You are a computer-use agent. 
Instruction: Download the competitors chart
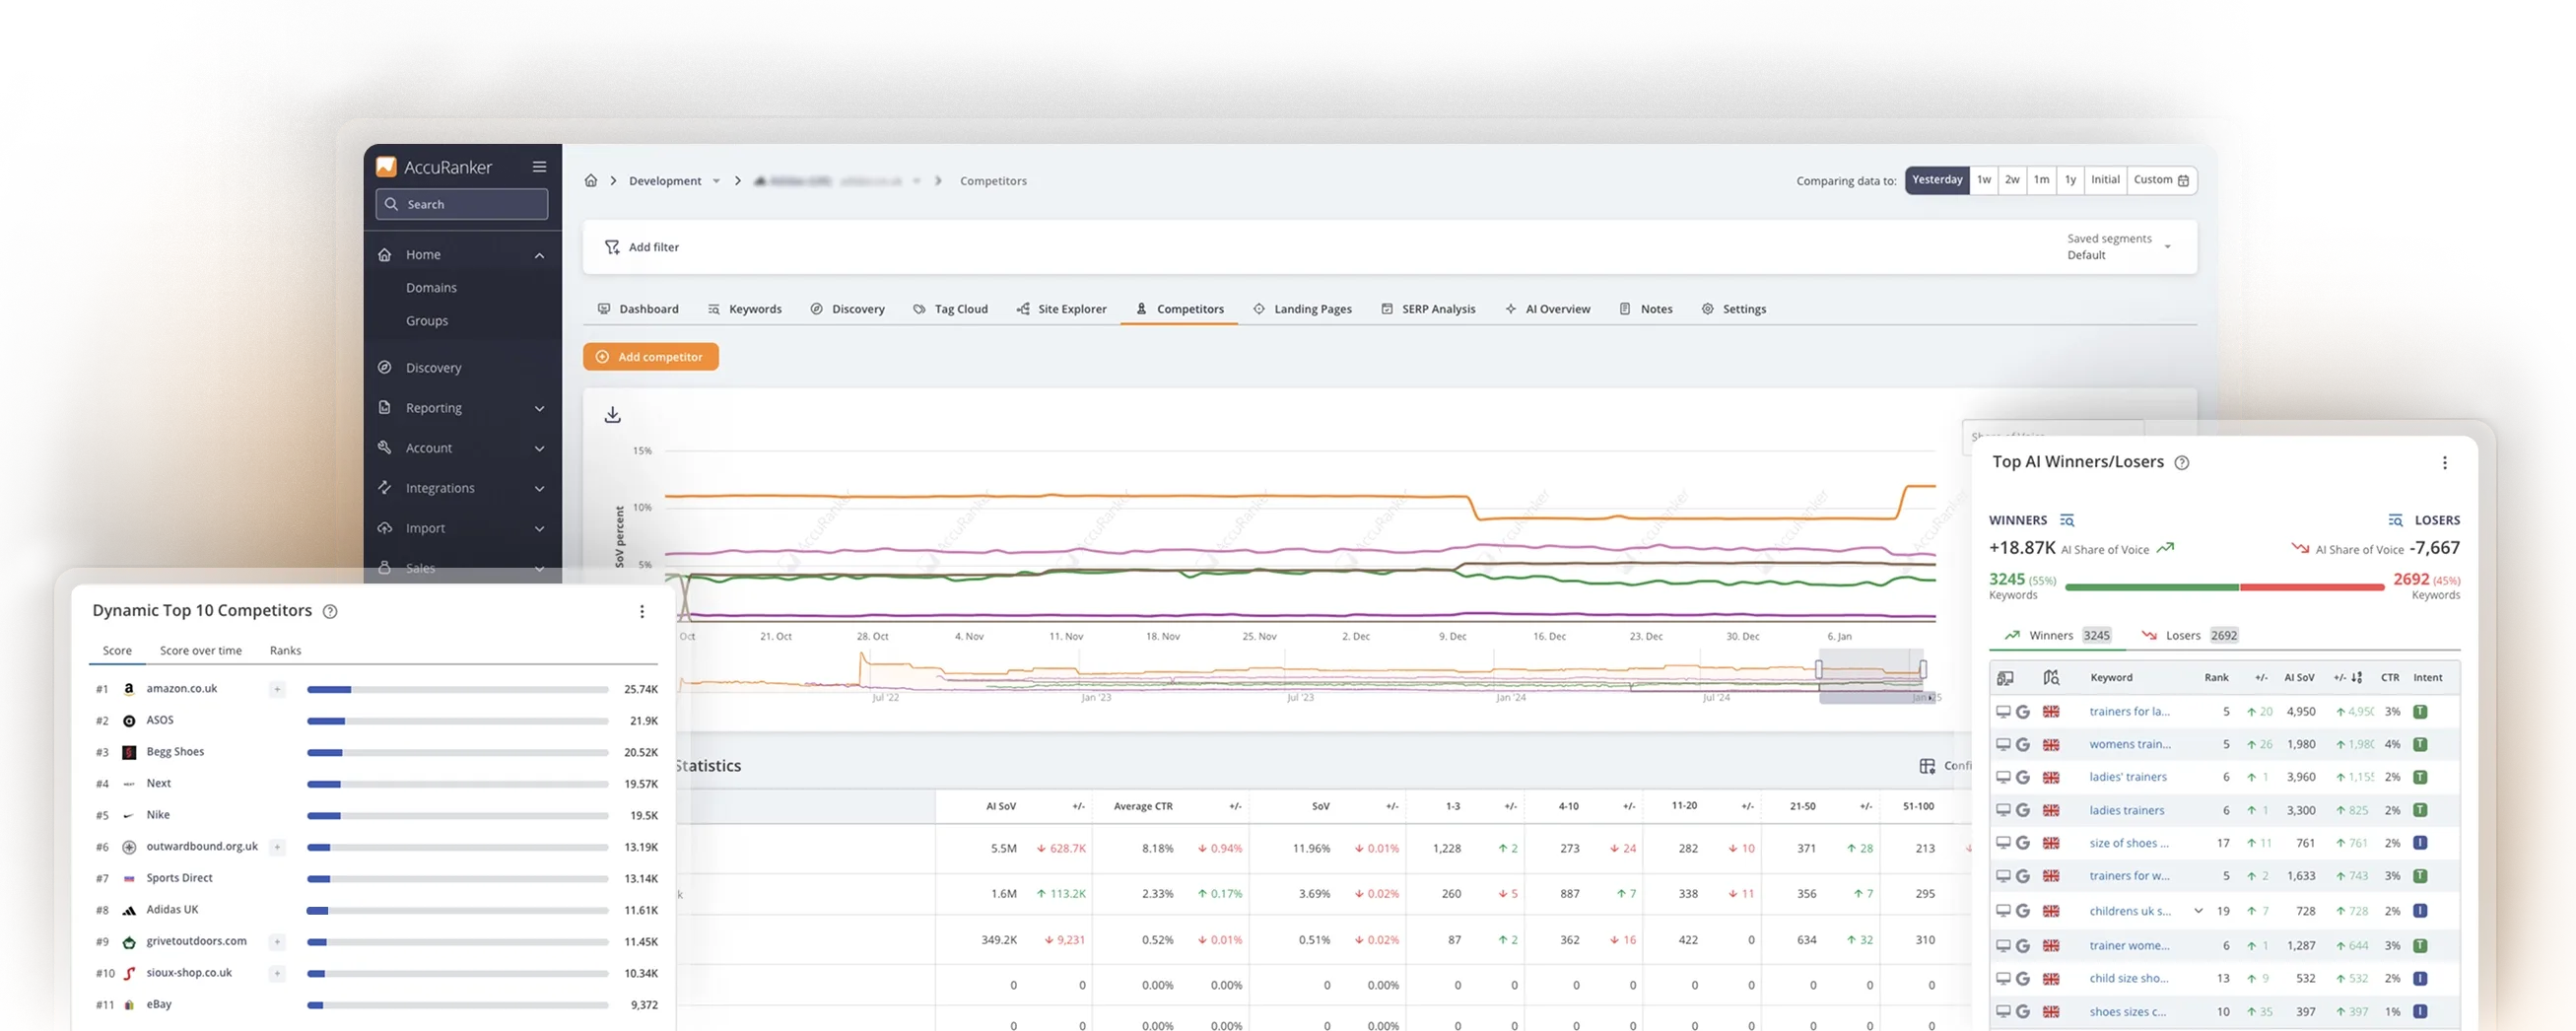pos(613,414)
